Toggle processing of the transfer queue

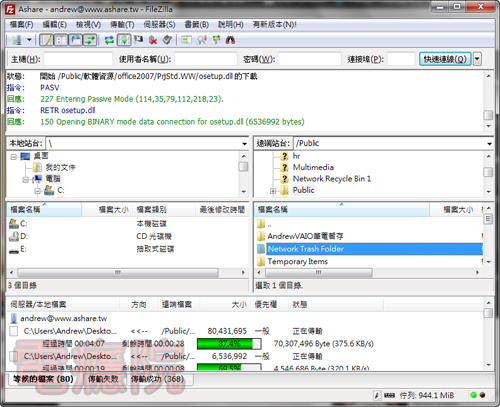coord(124,40)
